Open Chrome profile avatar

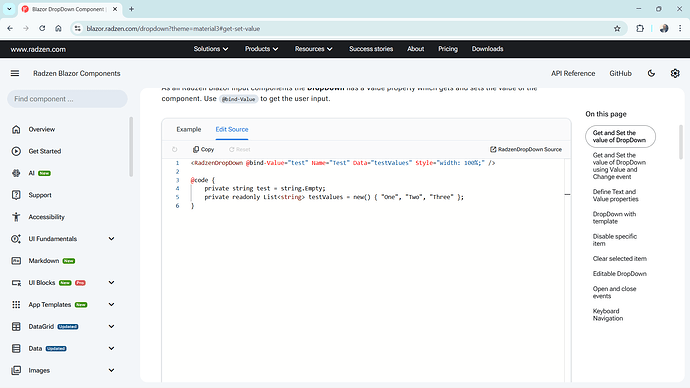click(664, 29)
